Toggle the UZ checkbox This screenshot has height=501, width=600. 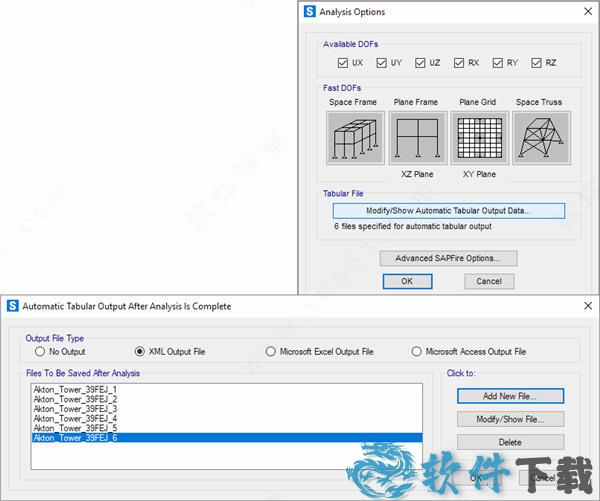pos(420,63)
